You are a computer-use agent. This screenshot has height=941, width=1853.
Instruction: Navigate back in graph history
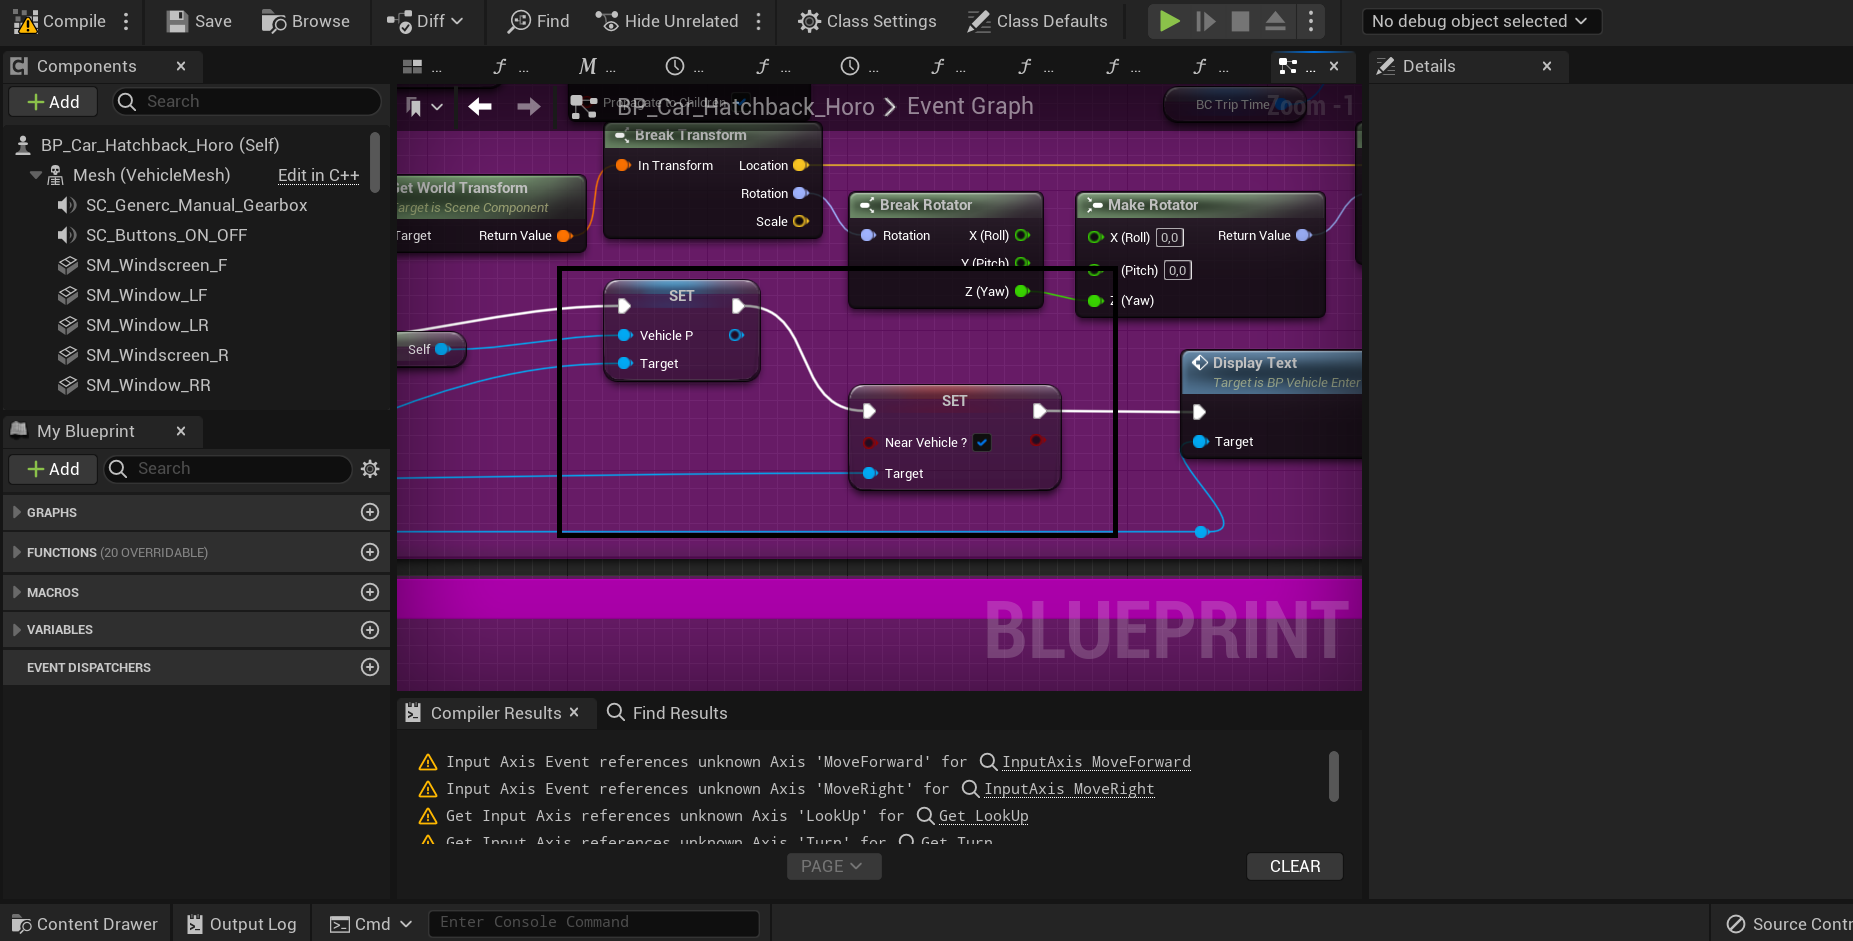(480, 106)
